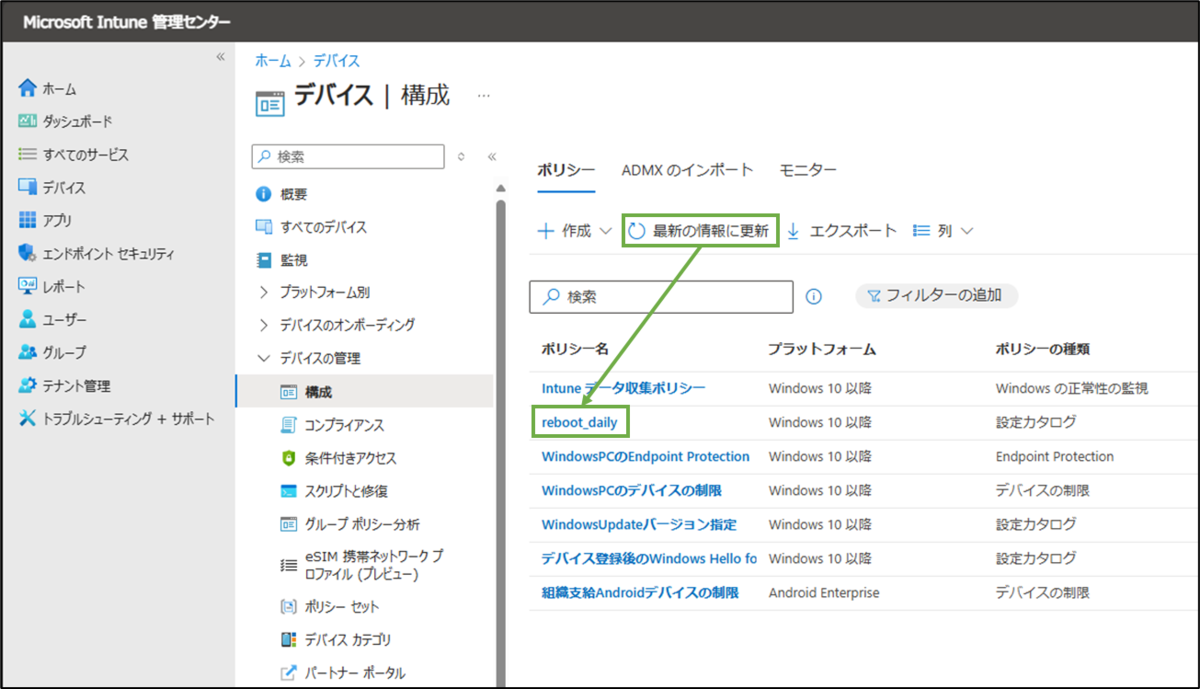Open ポリシー セット icon
Image resolution: width=1200 pixels, height=689 pixels.
[x=288, y=606]
